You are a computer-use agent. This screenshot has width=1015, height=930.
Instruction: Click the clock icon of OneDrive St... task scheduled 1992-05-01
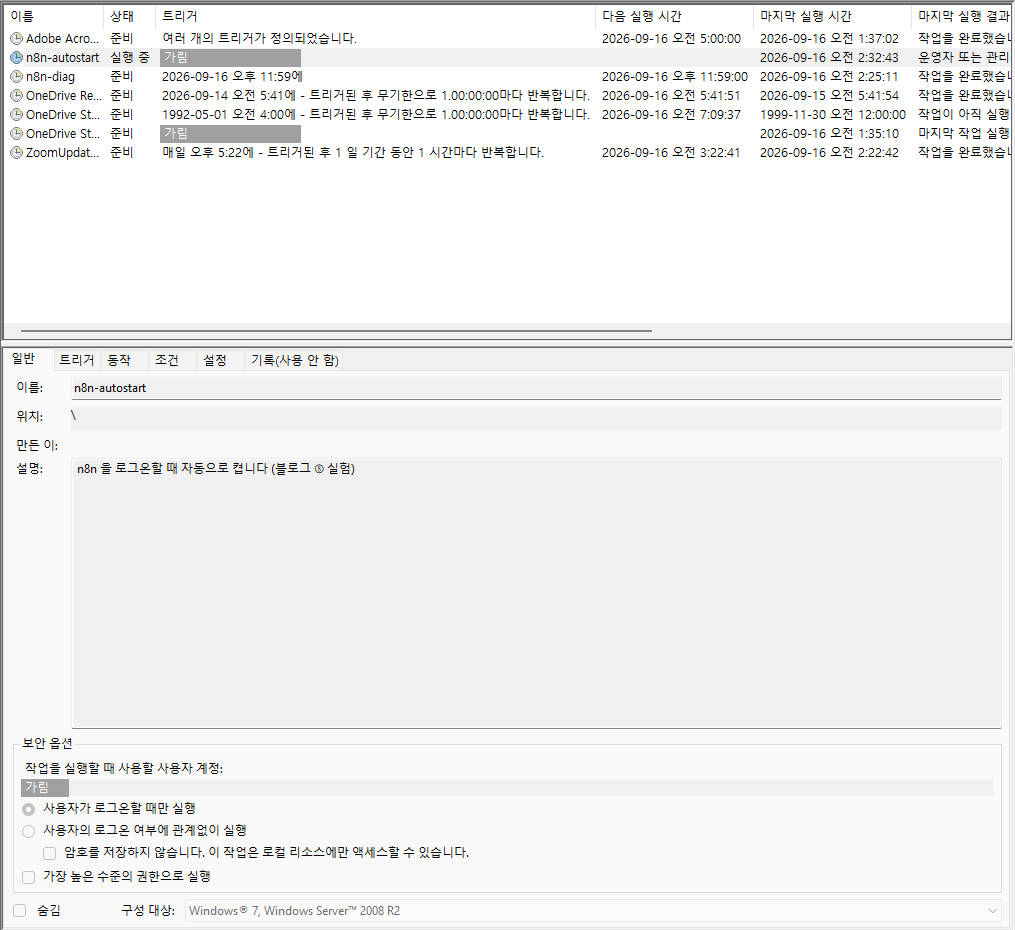(16, 115)
